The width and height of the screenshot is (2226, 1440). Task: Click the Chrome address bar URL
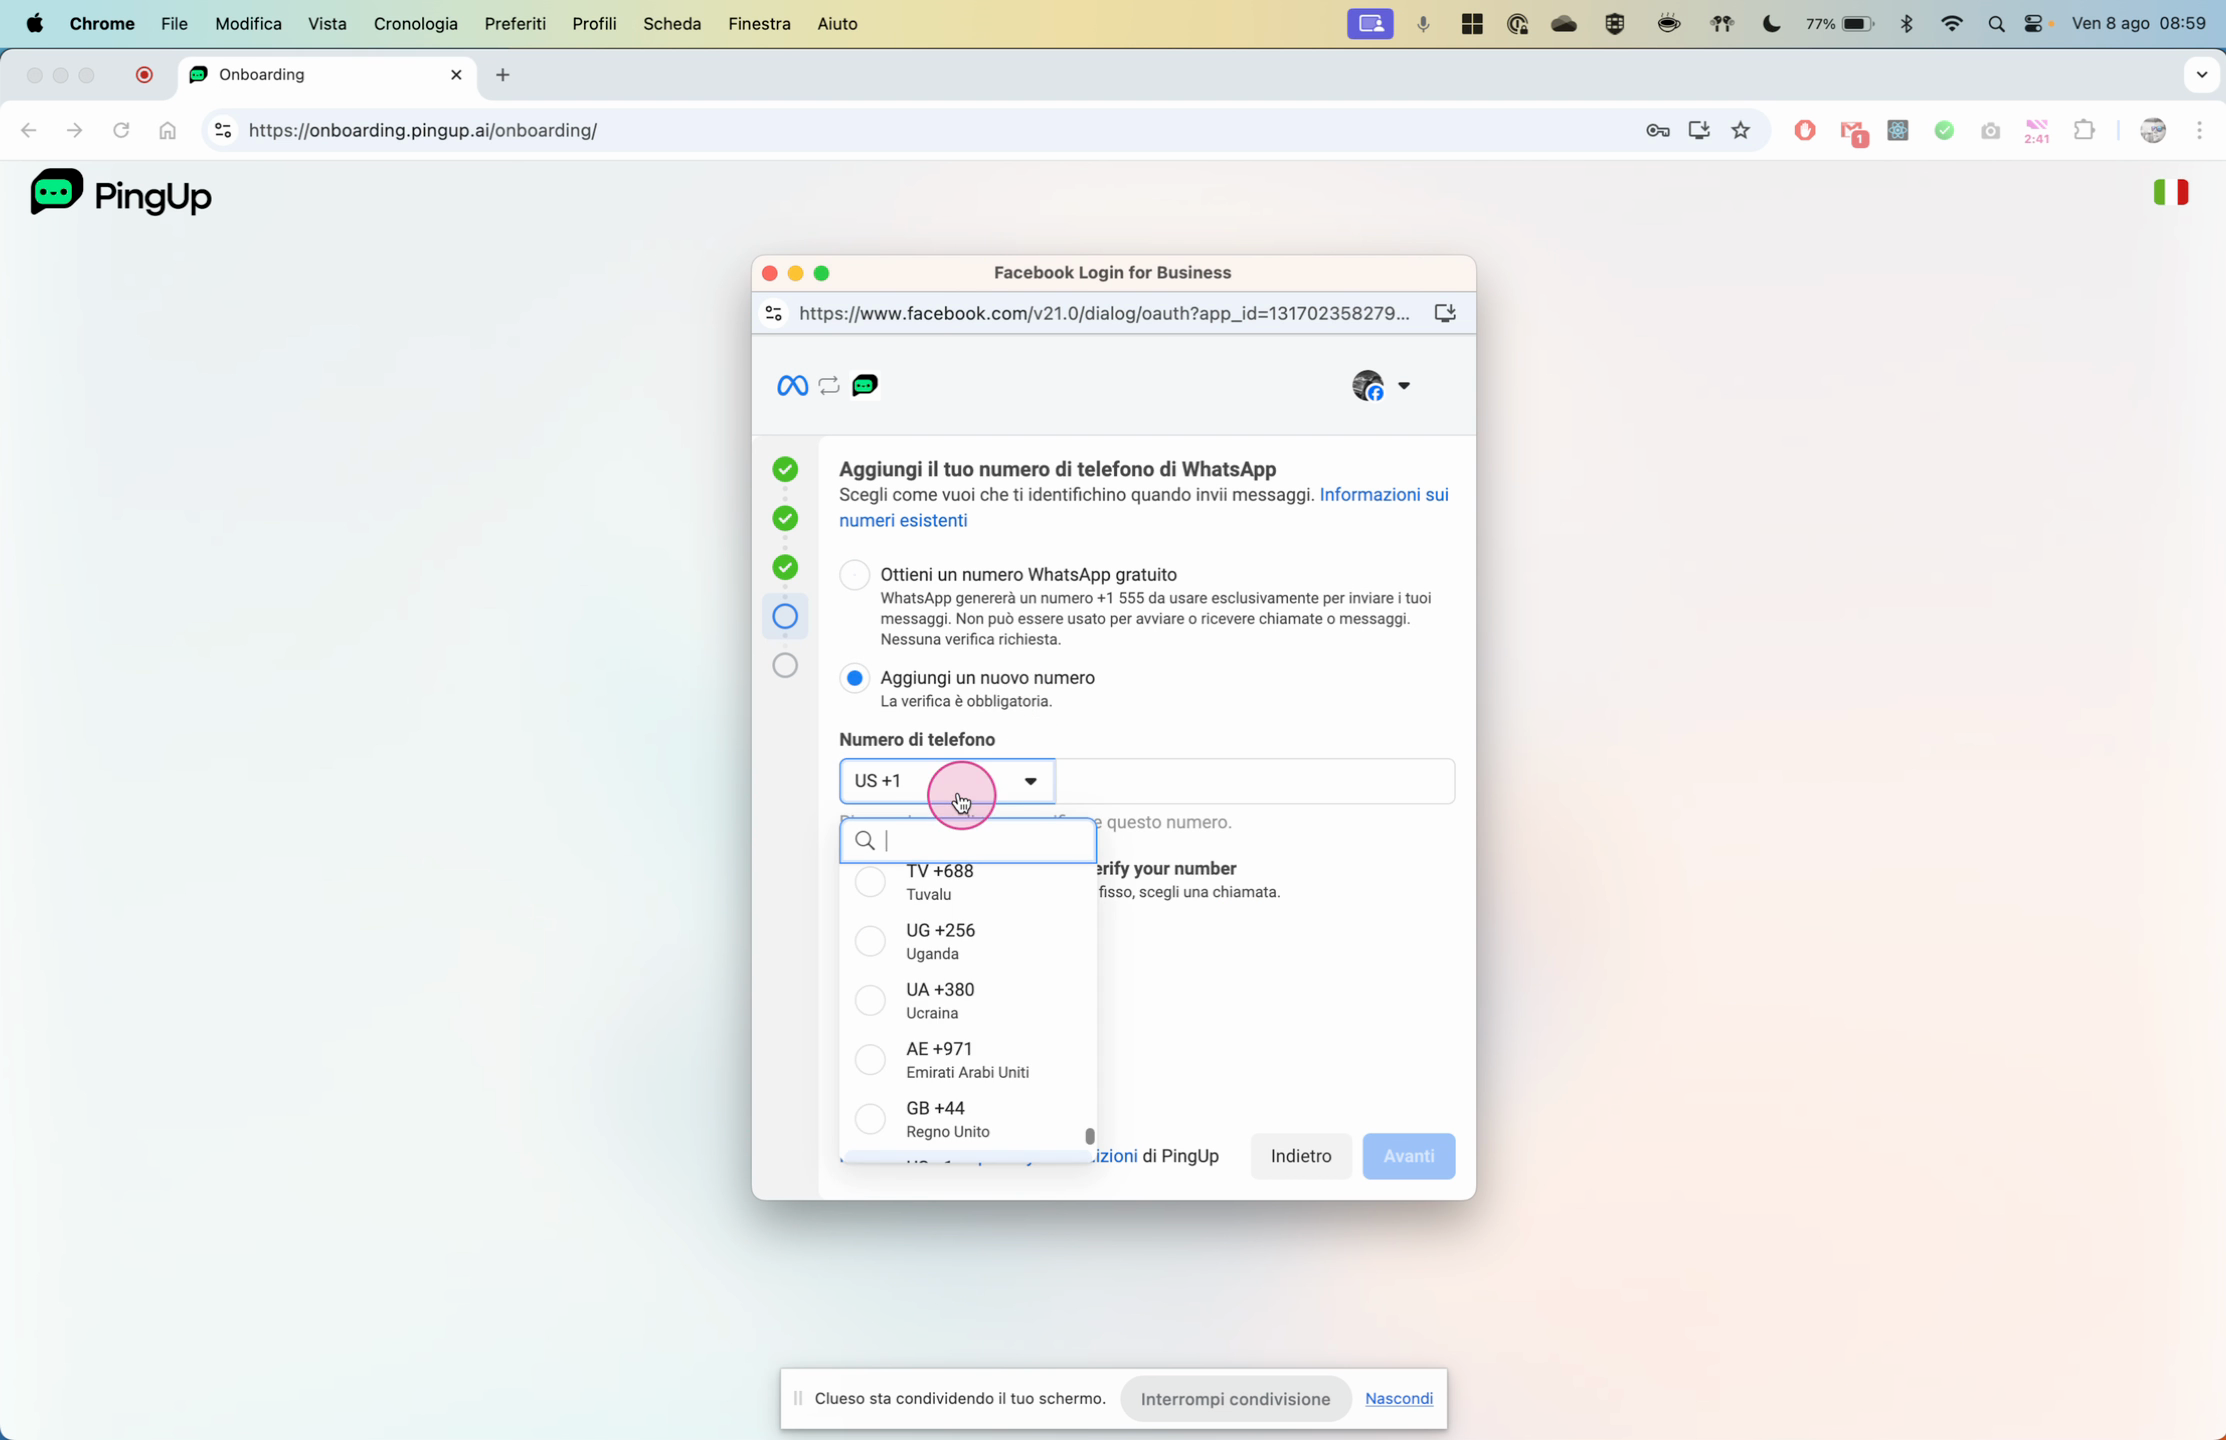pos(423,130)
